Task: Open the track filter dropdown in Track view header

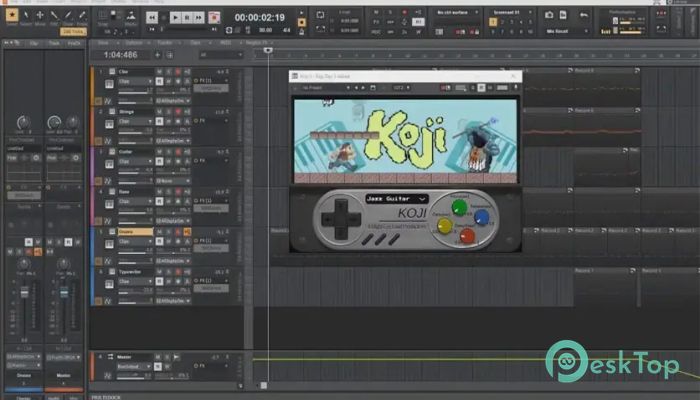Action: pos(221,55)
